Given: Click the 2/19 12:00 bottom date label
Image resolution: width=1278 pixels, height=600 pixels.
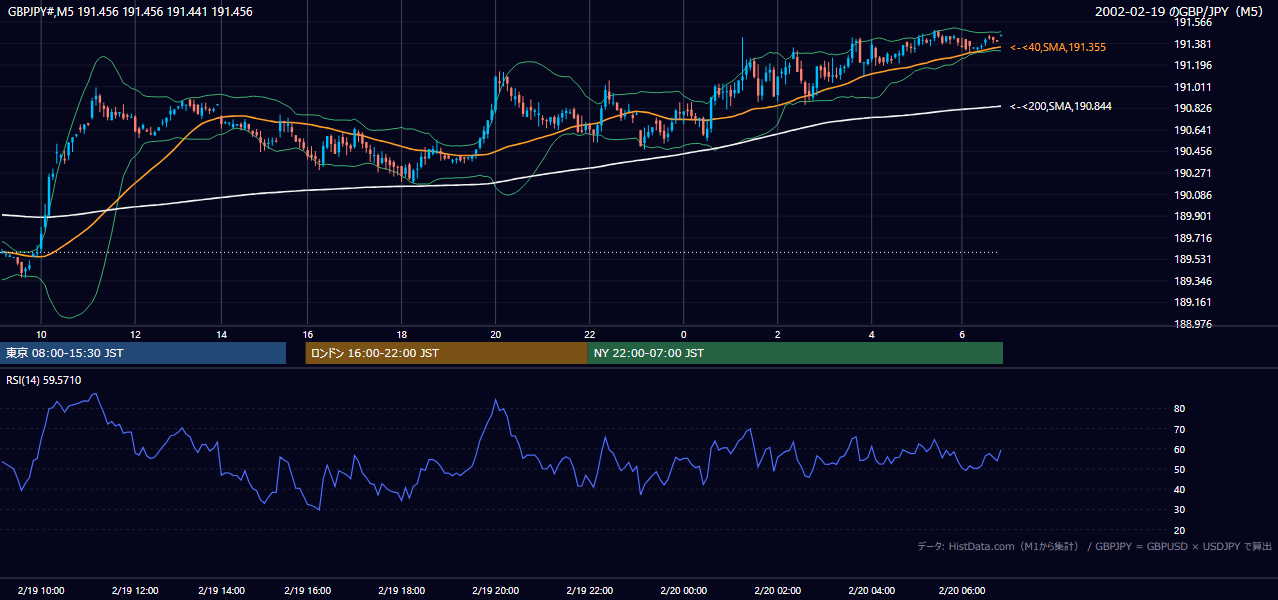Looking at the screenshot, I should [x=135, y=590].
